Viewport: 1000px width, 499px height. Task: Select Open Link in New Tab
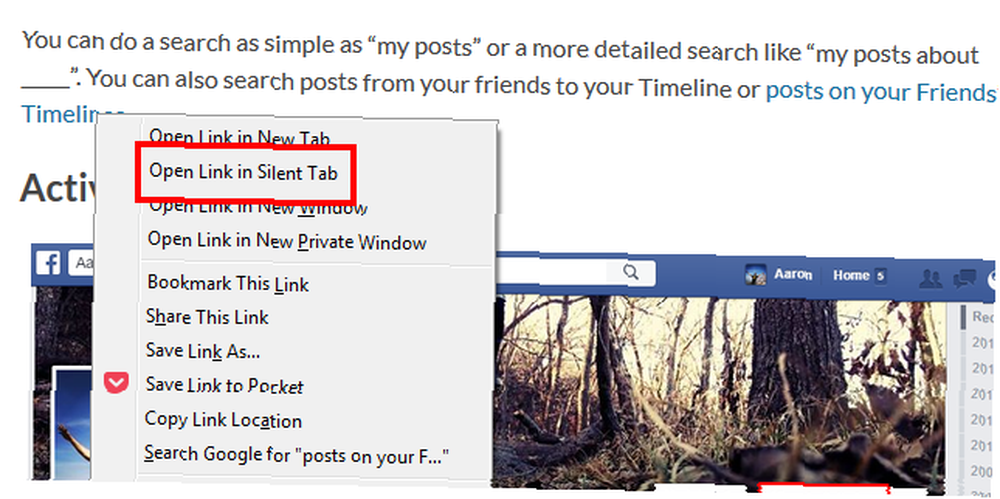240,137
